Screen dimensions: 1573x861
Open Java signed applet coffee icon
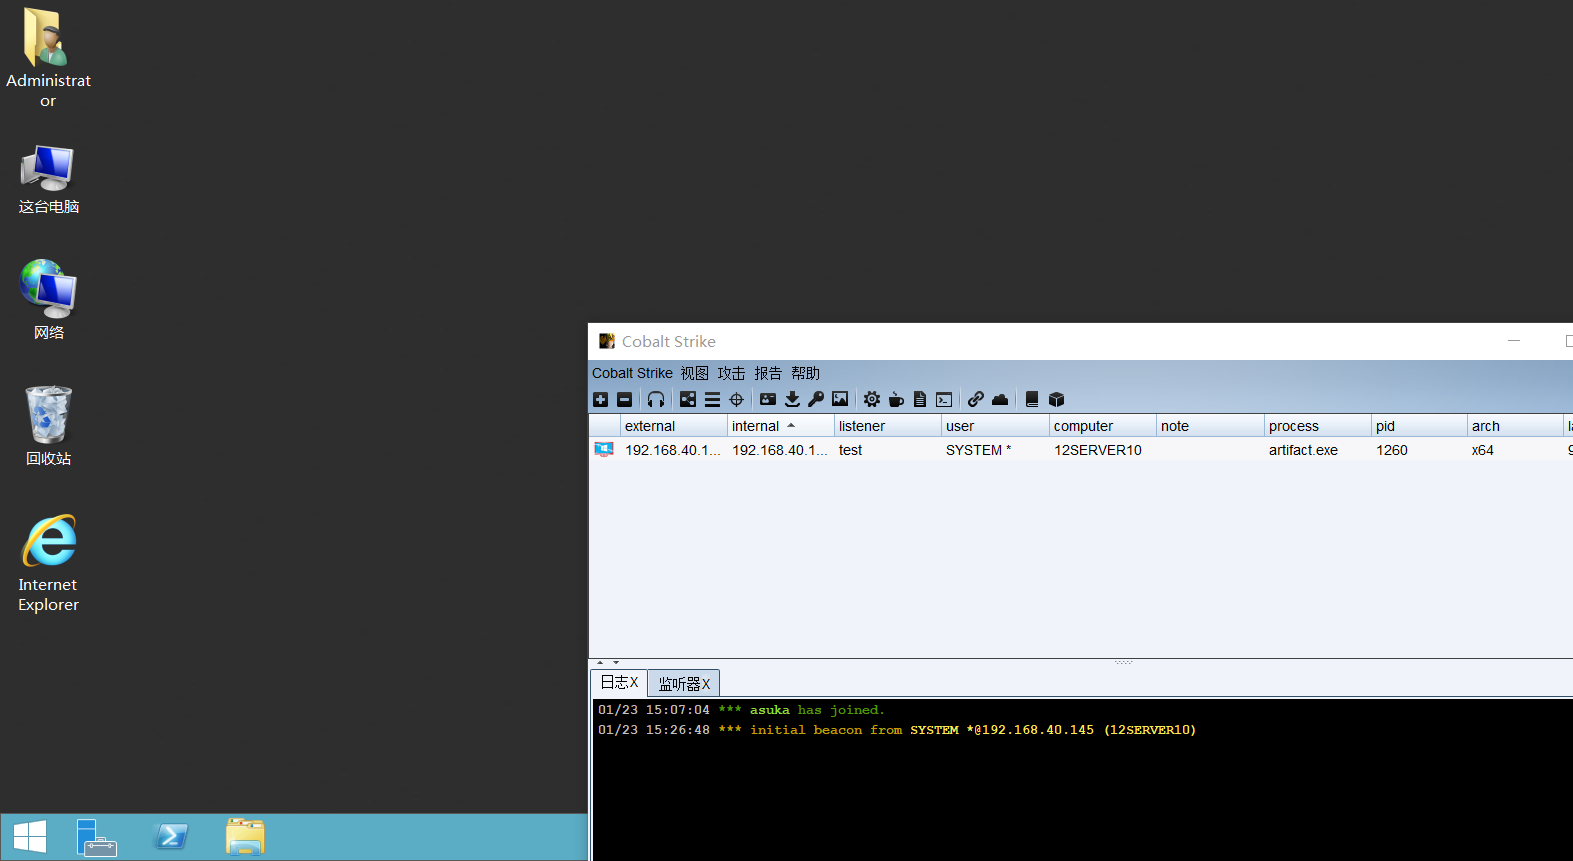pyautogui.click(x=896, y=399)
